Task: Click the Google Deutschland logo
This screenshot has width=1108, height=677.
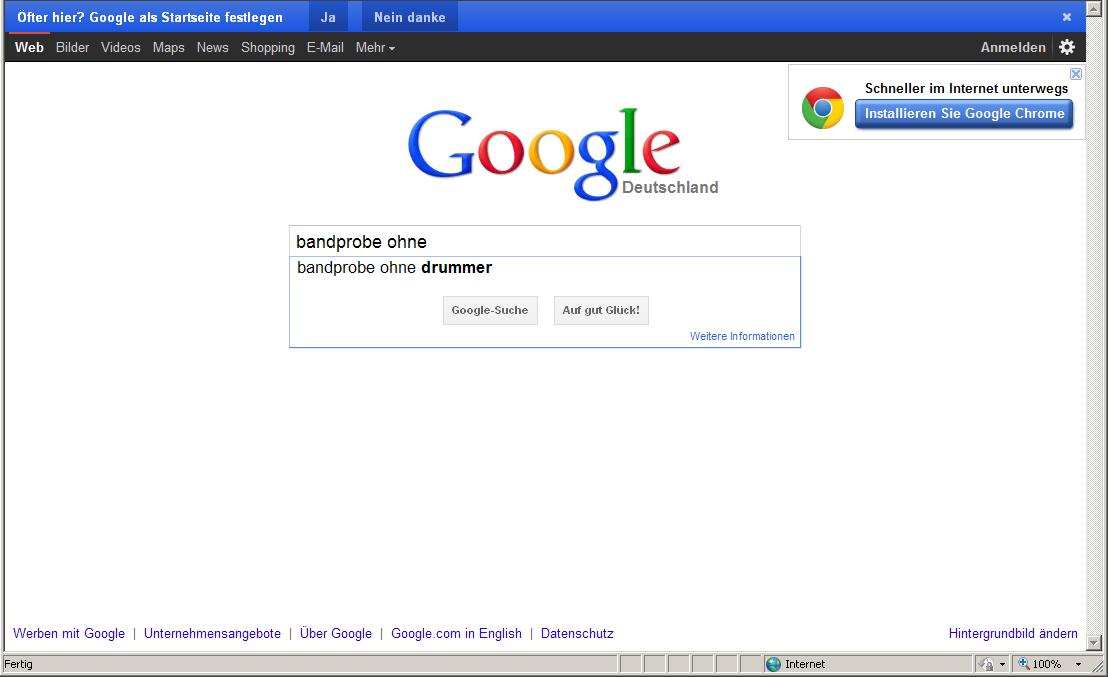Action: 562,153
